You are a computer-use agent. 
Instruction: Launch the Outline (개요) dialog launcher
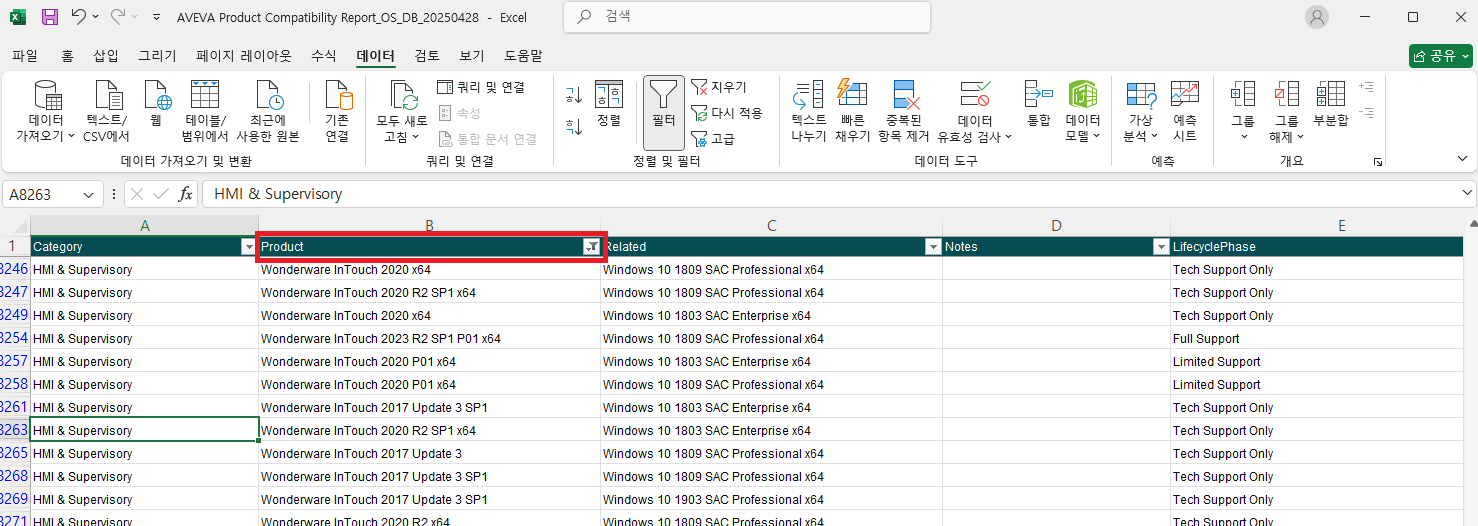pyautogui.click(x=1377, y=161)
